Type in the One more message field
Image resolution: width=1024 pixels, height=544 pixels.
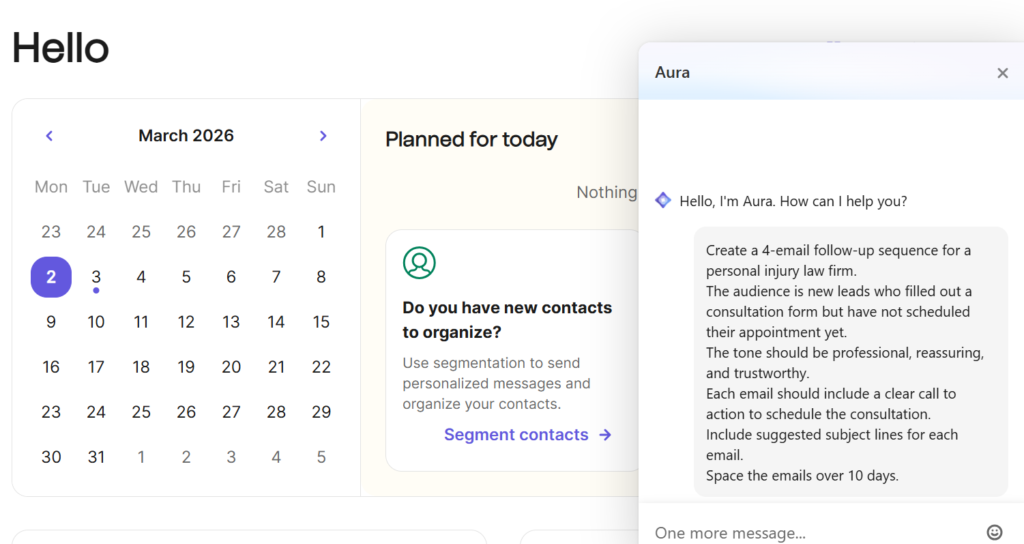coord(810,532)
